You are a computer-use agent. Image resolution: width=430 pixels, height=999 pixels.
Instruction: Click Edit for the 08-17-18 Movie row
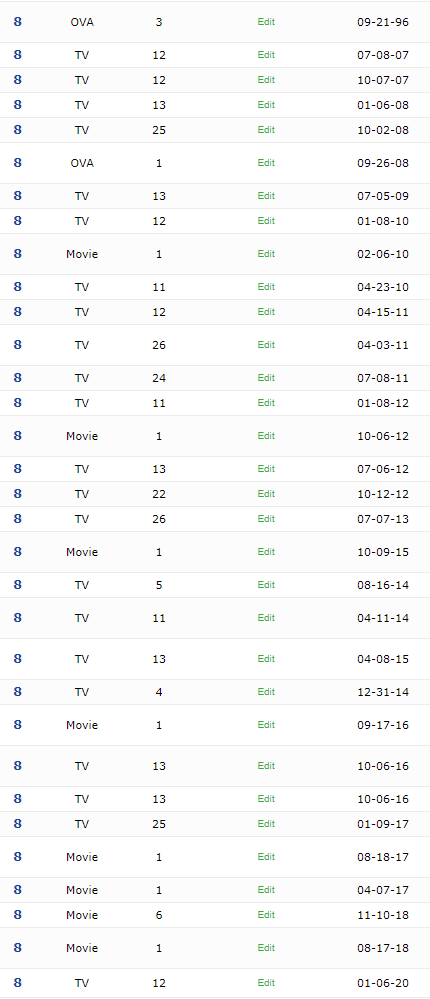coord(266,948)
